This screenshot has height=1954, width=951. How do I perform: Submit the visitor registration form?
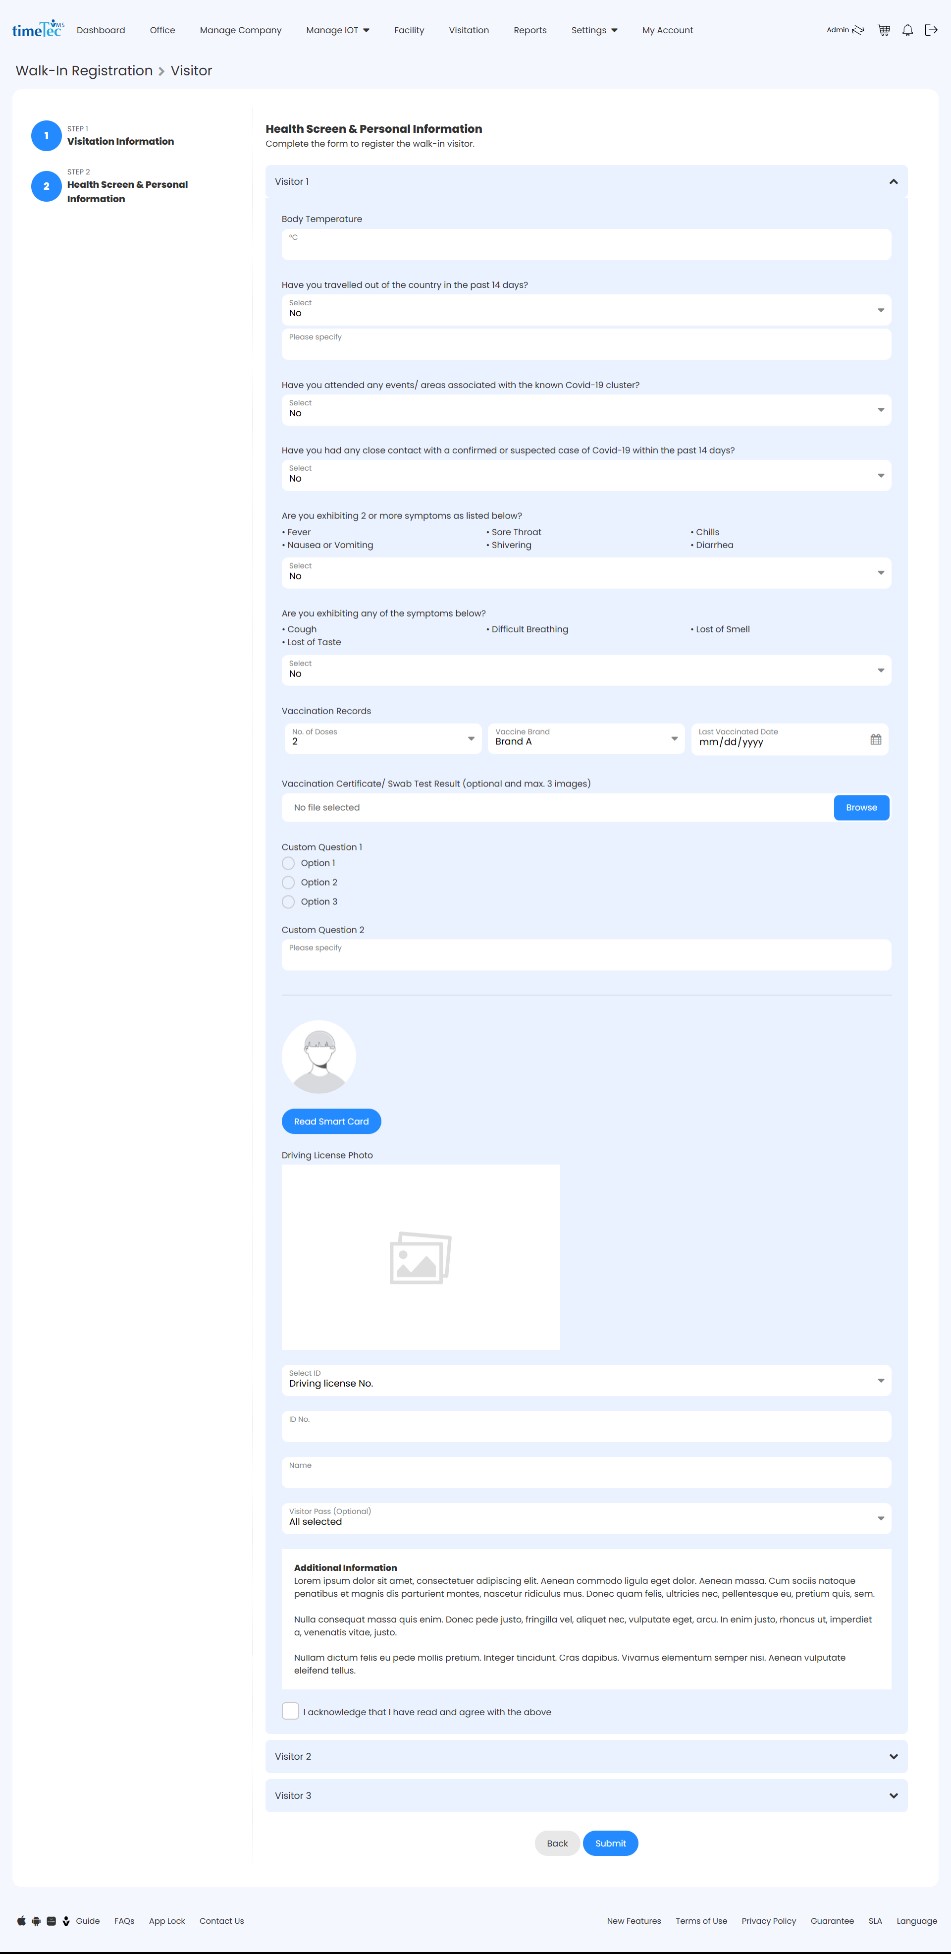coord(610,1843)
